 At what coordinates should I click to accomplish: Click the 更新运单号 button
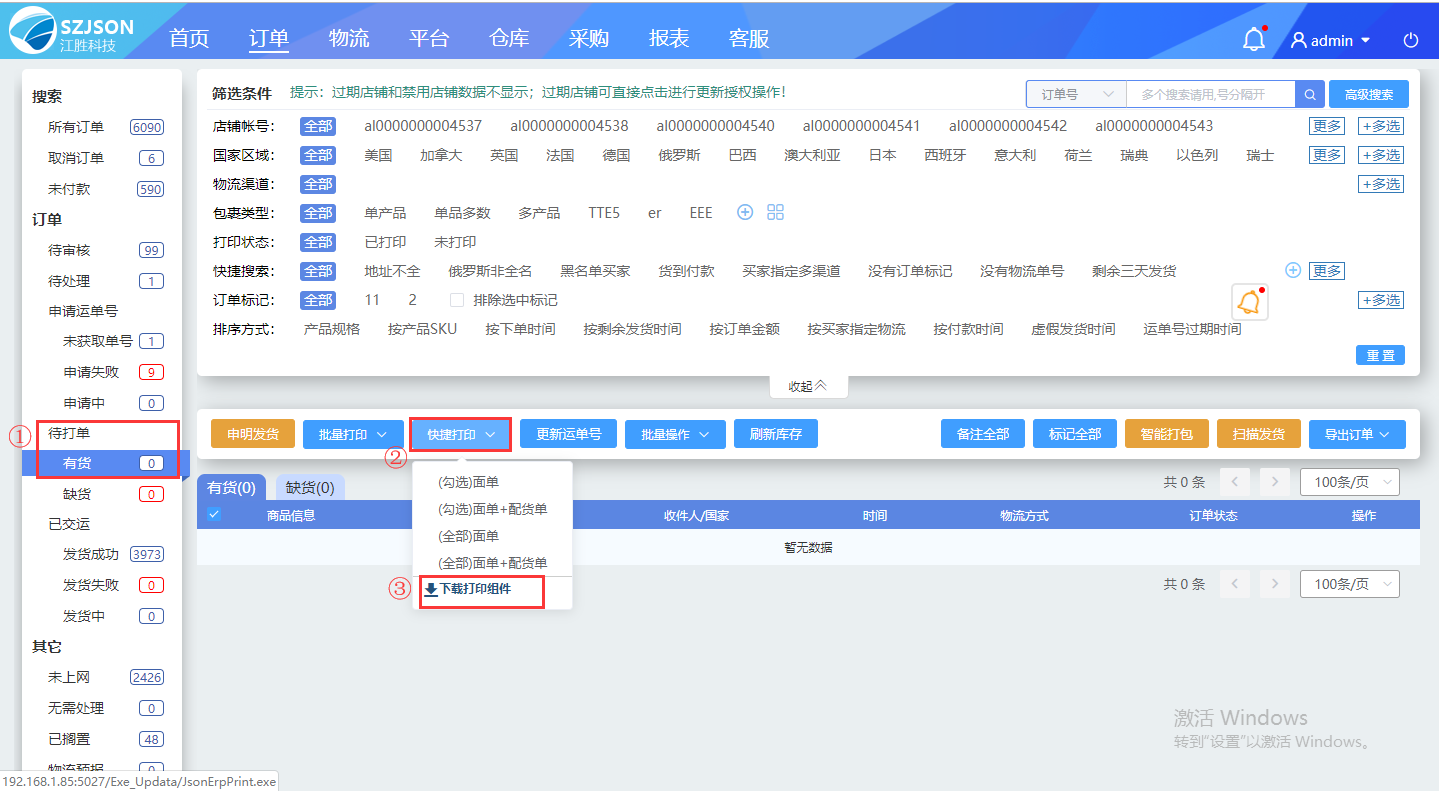click(569, 434)
